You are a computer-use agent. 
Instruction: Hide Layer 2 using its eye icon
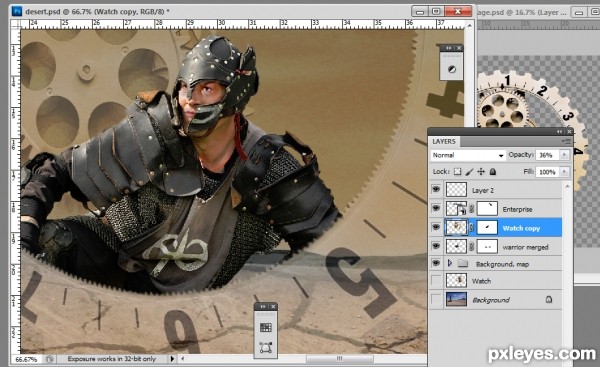(436, 189)
